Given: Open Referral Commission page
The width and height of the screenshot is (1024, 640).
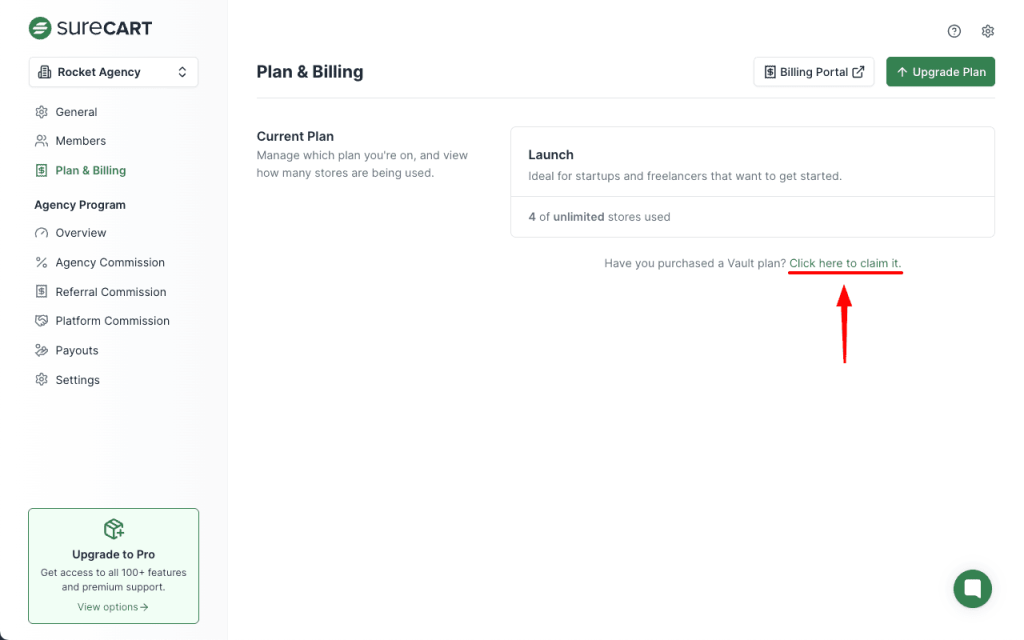Looking at the screenshot, I should pyautogui.click(x=110, y=292).
